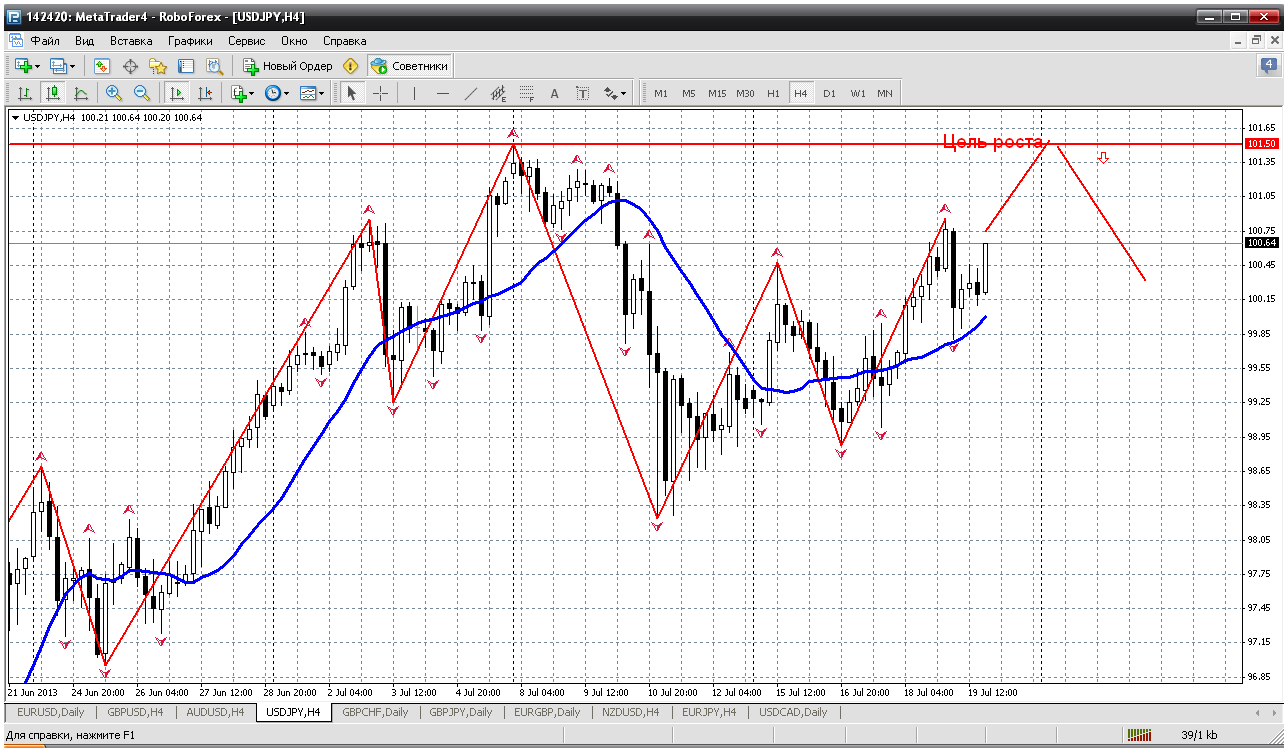
Task: Switch to the EURJPY,H4 chart tab
Action: (709, 712)
